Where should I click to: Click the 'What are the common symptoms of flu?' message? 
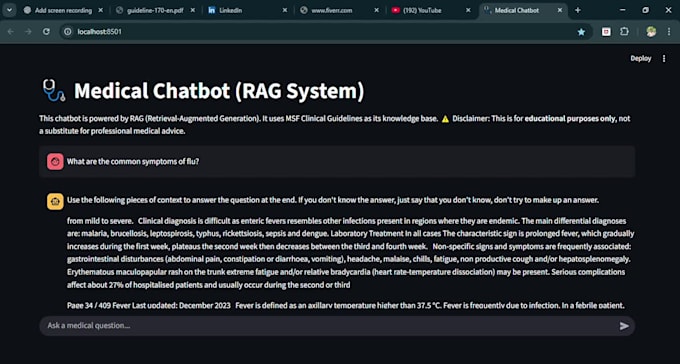pyautogui.click(x=133, y=162)
